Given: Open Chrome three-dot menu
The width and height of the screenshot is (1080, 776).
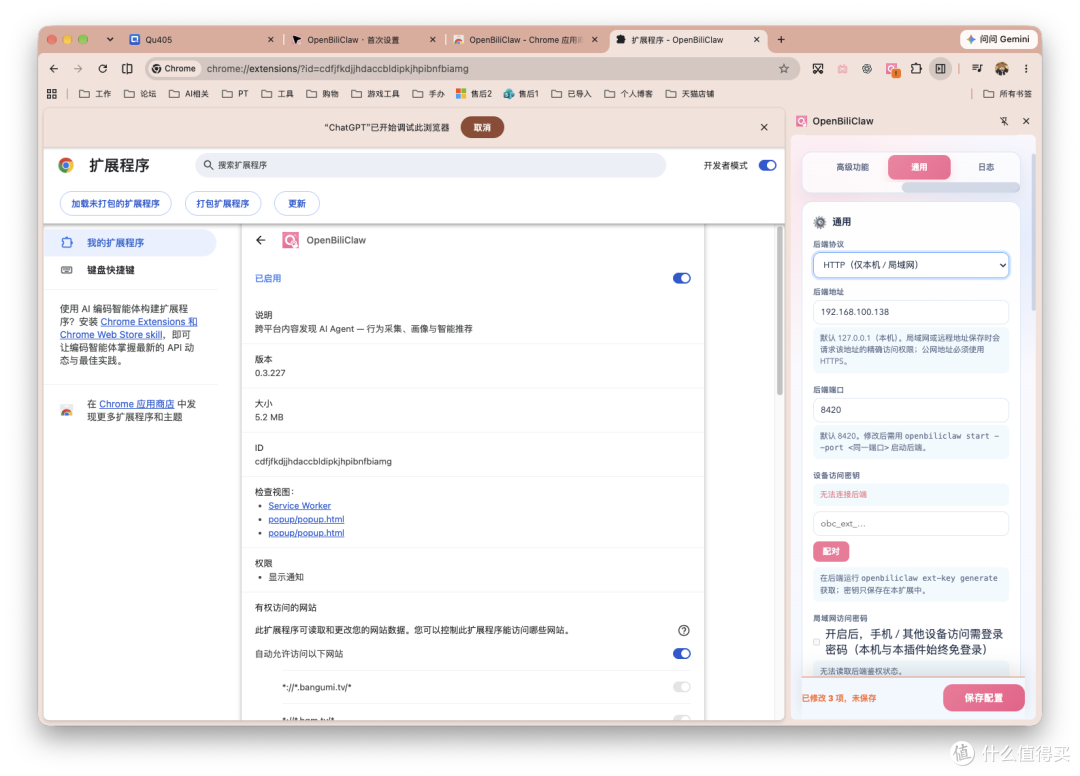Looking at the screenshot, I should (x=1026, y=69).
